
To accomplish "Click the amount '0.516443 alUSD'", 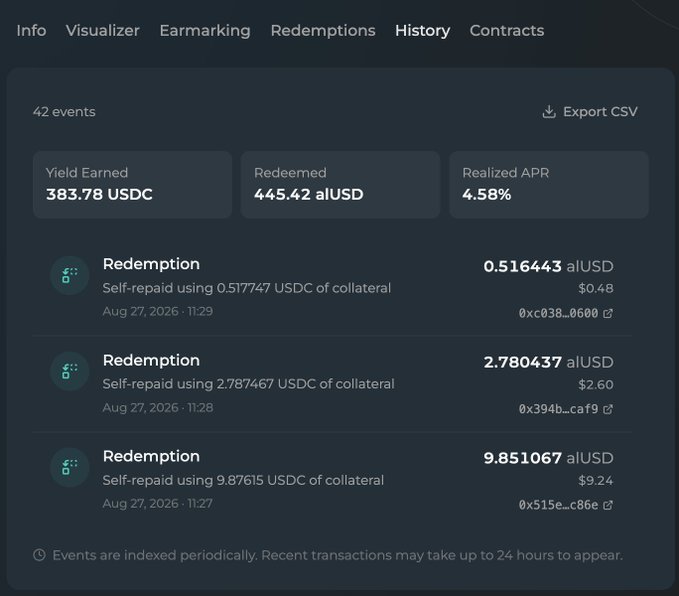I will pos(548,266).
